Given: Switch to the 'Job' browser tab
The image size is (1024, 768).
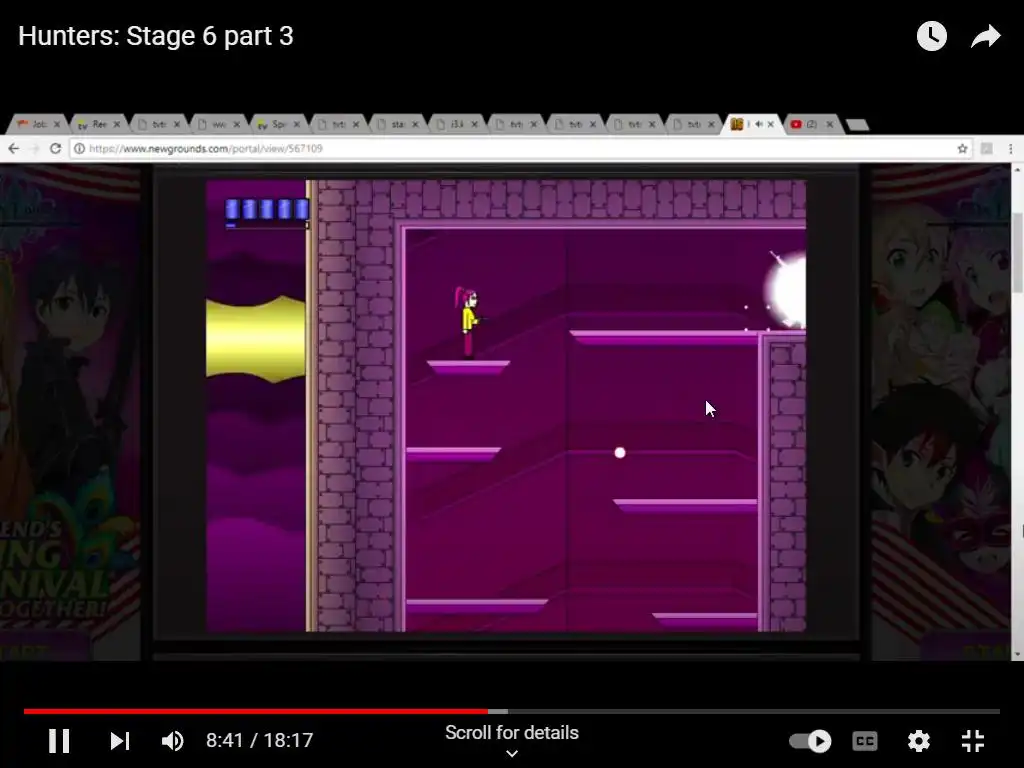Looking at the screenshot, I should [38, 123].
